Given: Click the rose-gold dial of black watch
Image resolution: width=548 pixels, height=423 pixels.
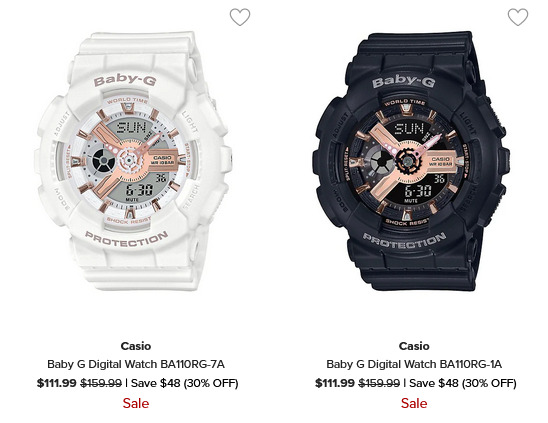Looking at the screenshot, I should (406, 161).
